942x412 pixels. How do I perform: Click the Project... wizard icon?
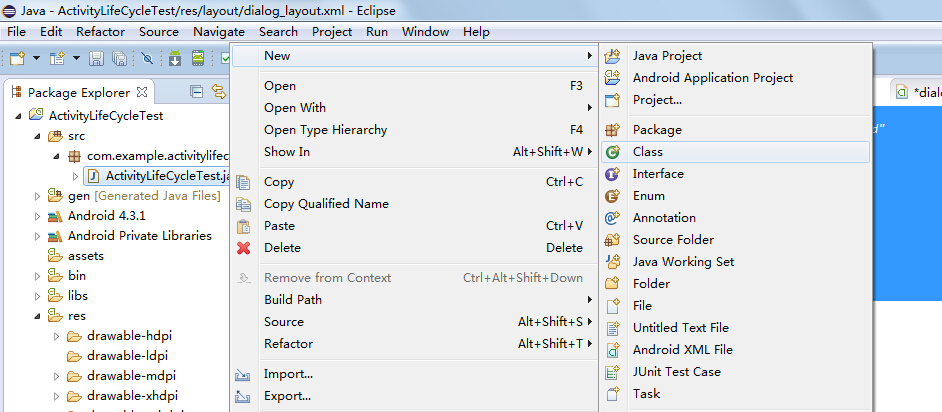point(612,100)
